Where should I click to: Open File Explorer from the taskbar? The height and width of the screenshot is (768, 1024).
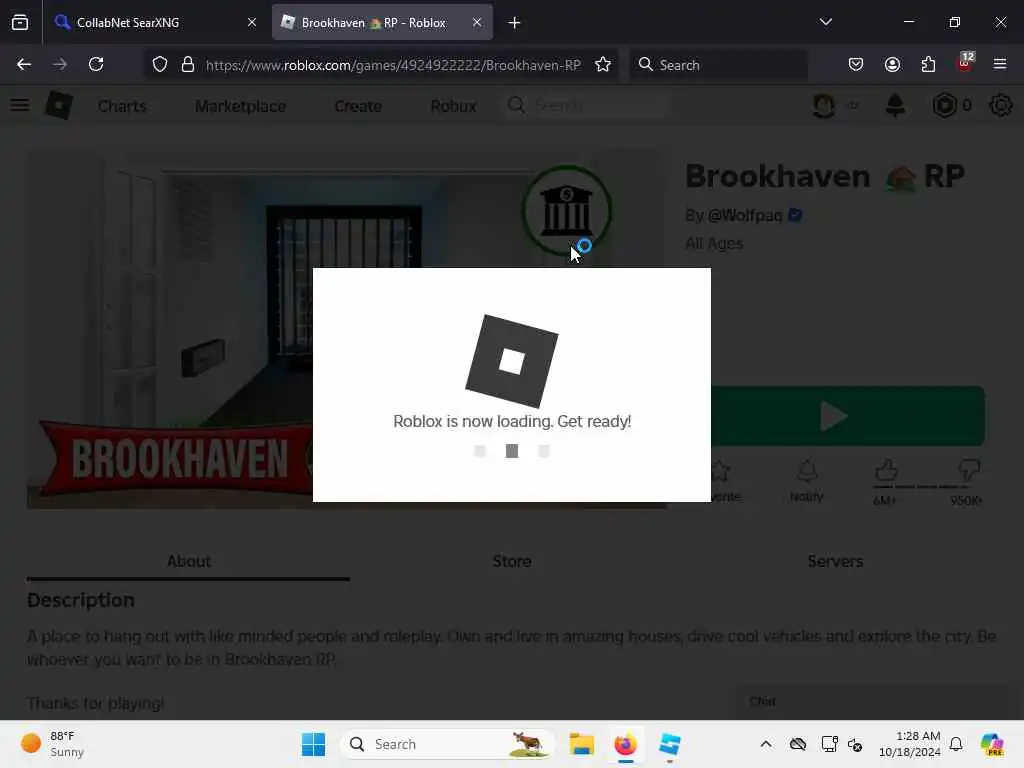coord(581,744)
